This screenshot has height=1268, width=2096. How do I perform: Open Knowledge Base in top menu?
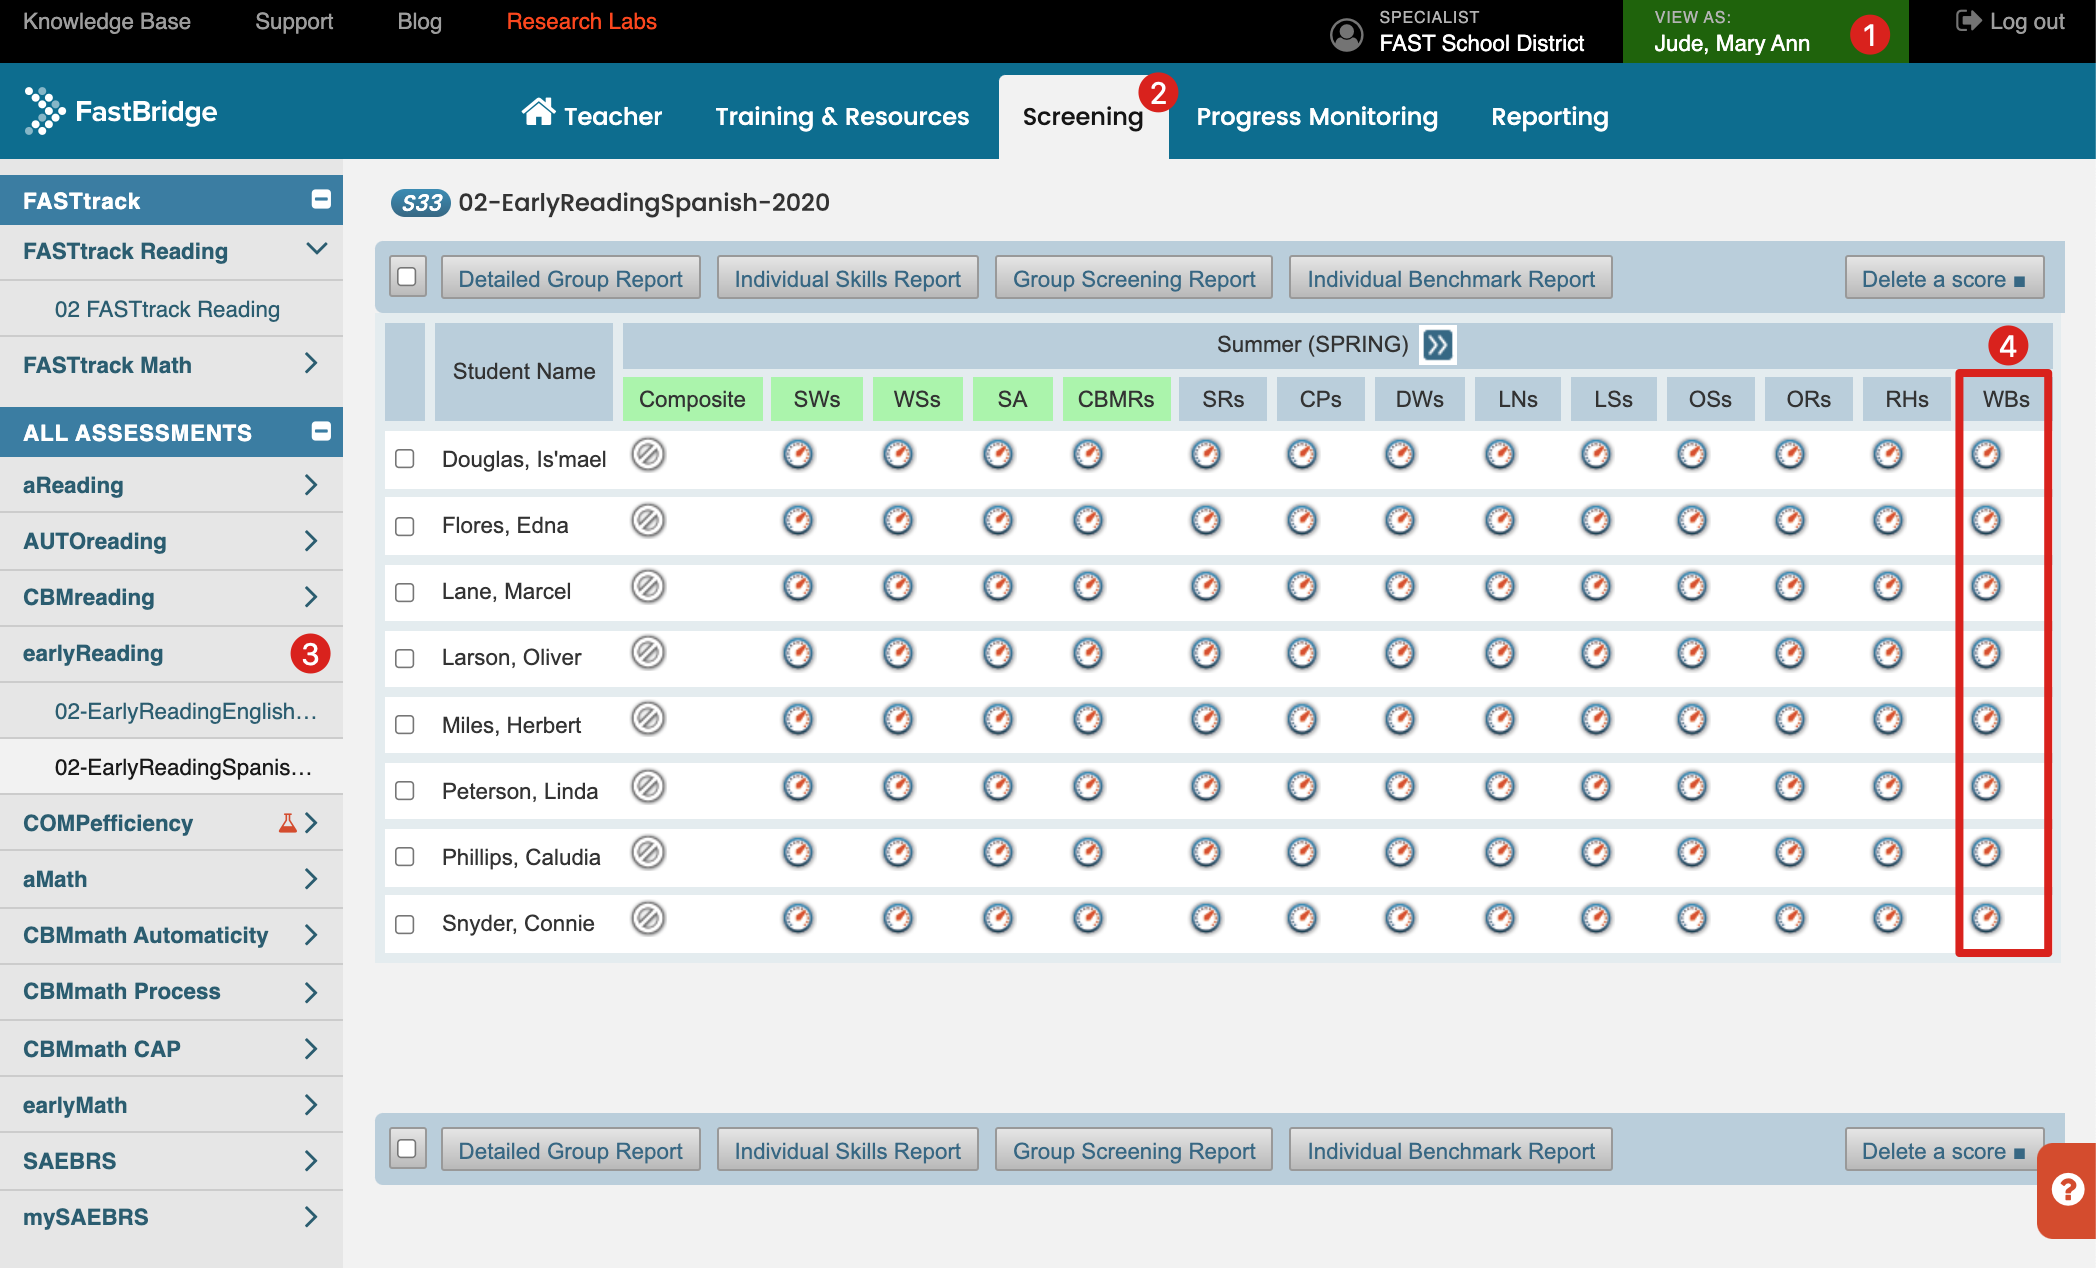point(106,21)
